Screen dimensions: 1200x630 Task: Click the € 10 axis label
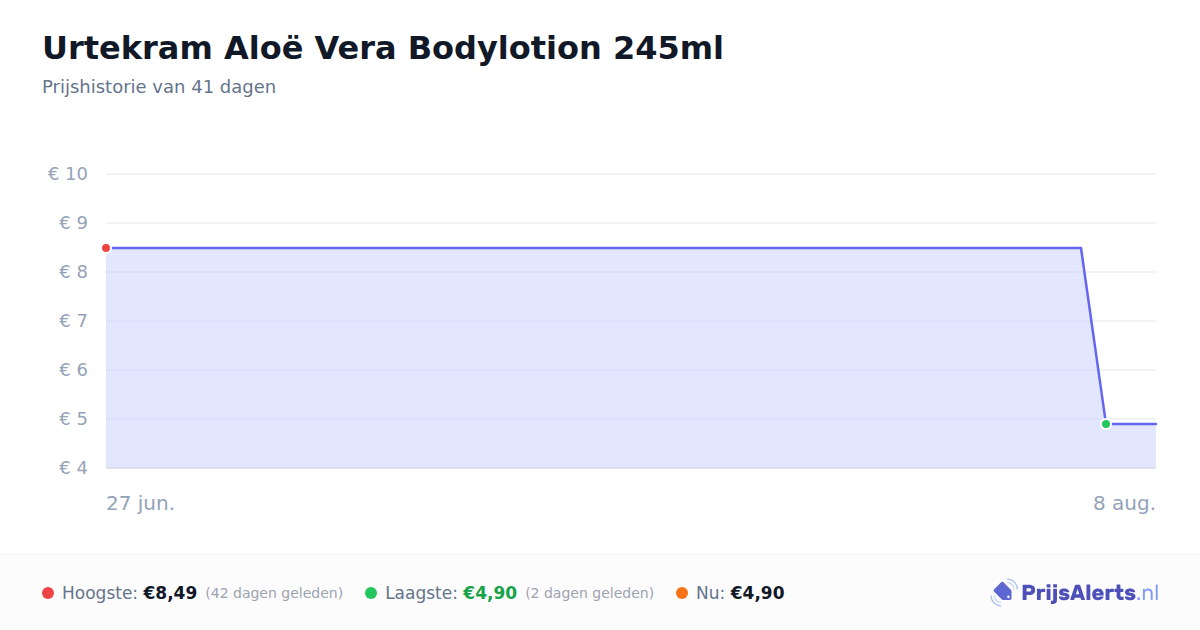[x=68, y=174]
